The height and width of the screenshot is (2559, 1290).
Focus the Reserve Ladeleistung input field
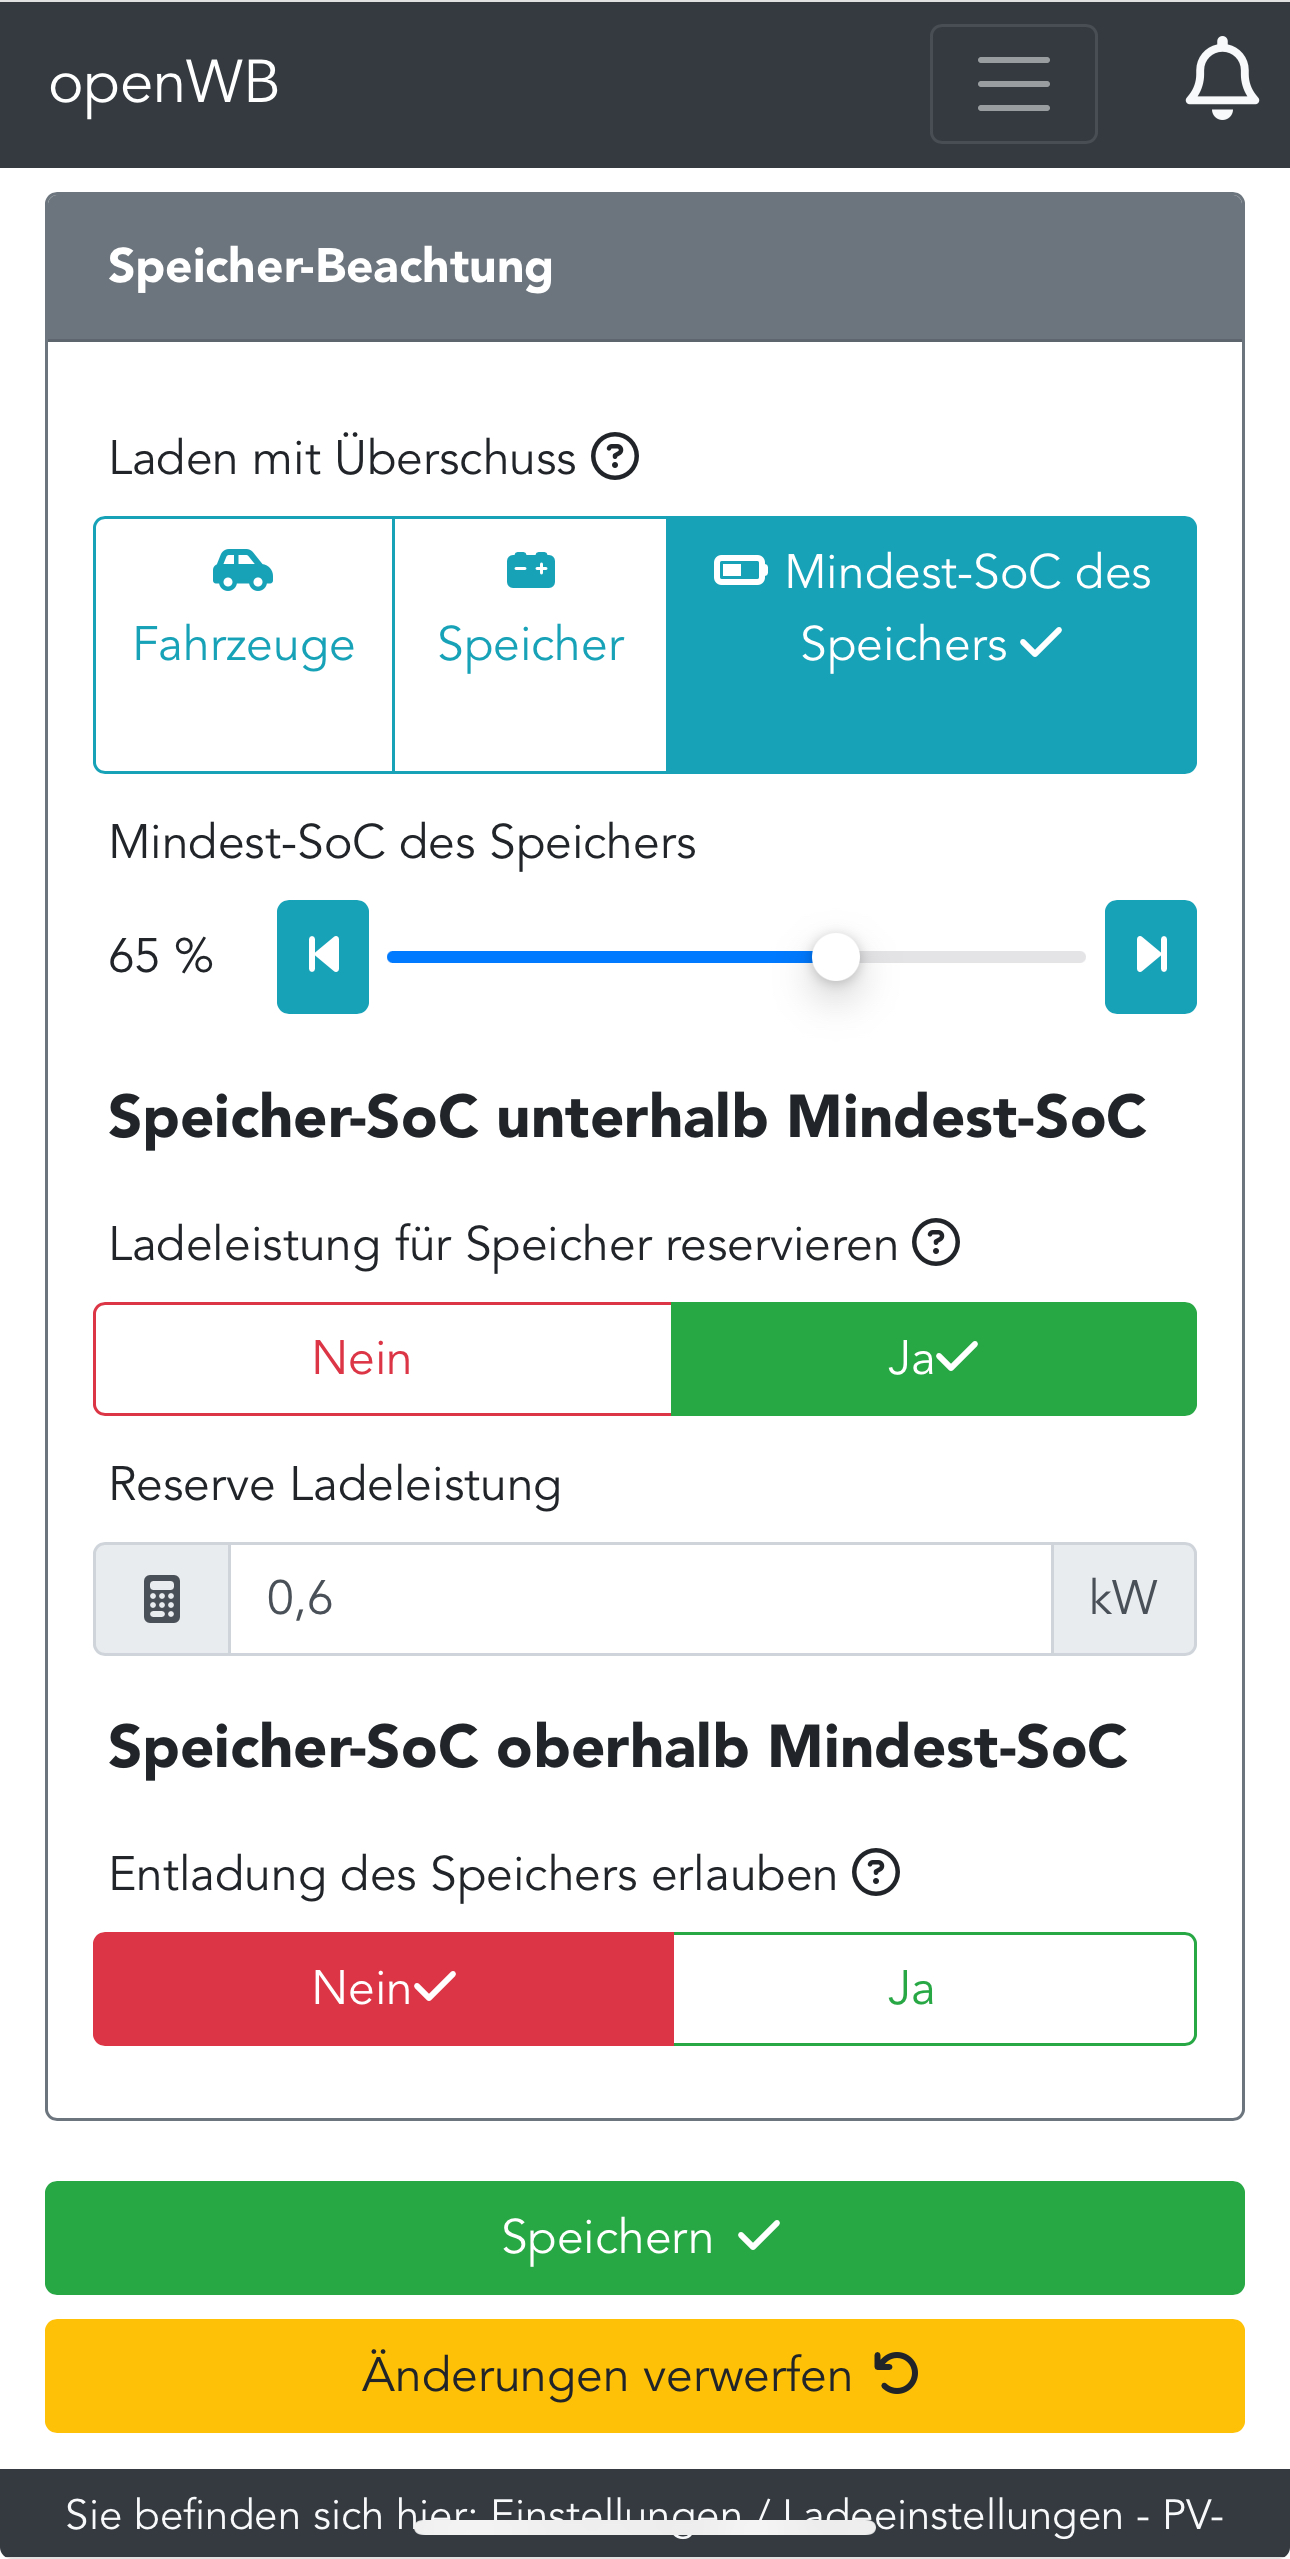coord(640,1598)
